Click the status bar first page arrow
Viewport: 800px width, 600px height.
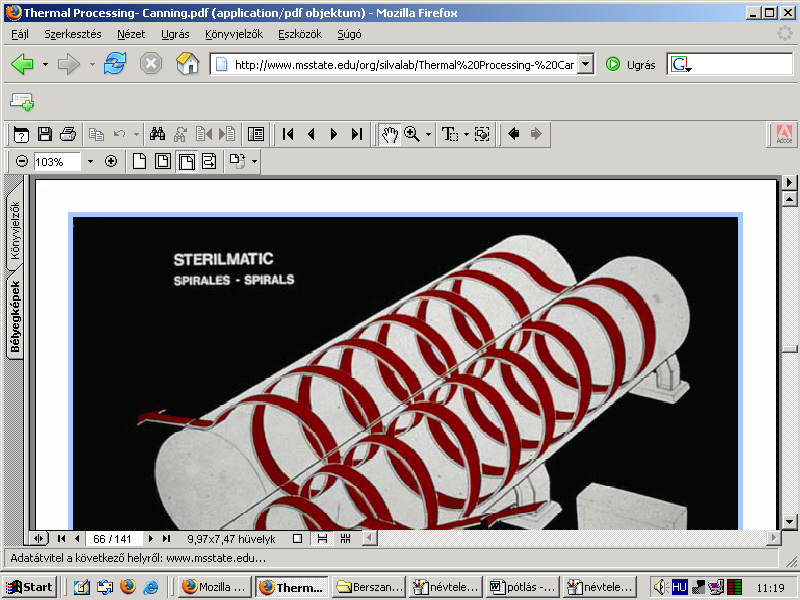tap(61, 538)
